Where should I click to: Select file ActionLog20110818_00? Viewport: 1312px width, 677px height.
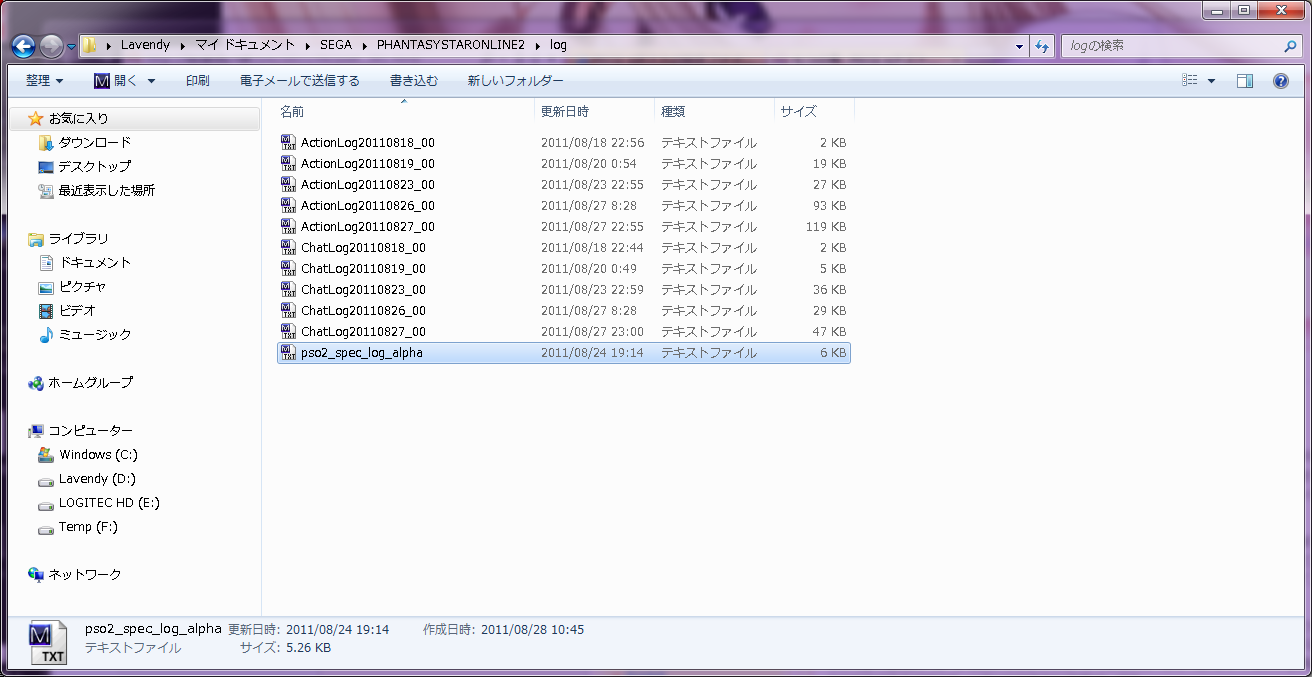tap(564, 142)
